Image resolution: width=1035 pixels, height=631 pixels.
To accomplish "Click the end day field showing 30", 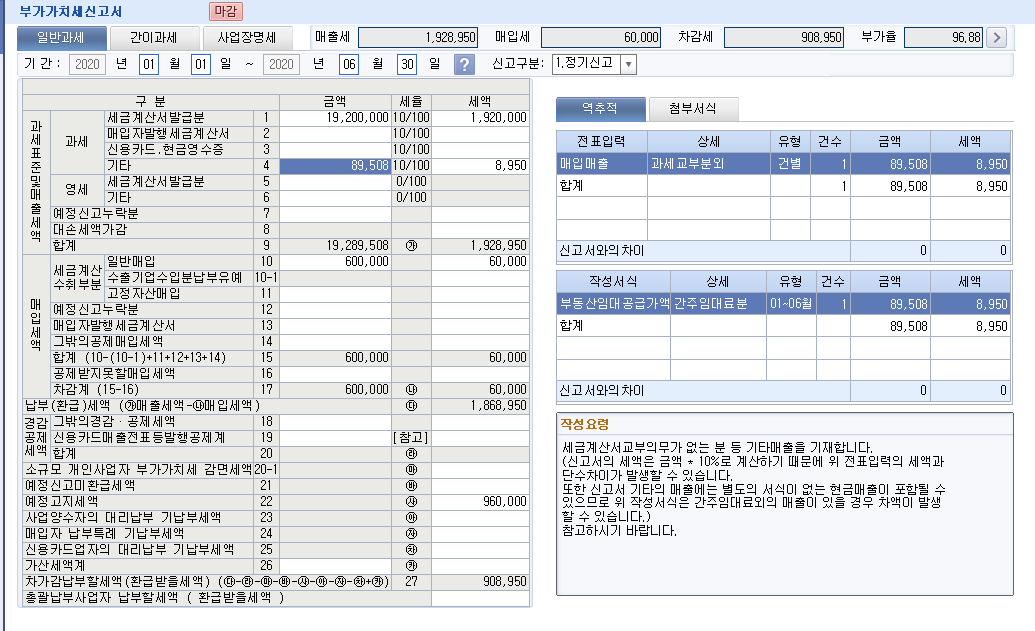I will 406,65.
